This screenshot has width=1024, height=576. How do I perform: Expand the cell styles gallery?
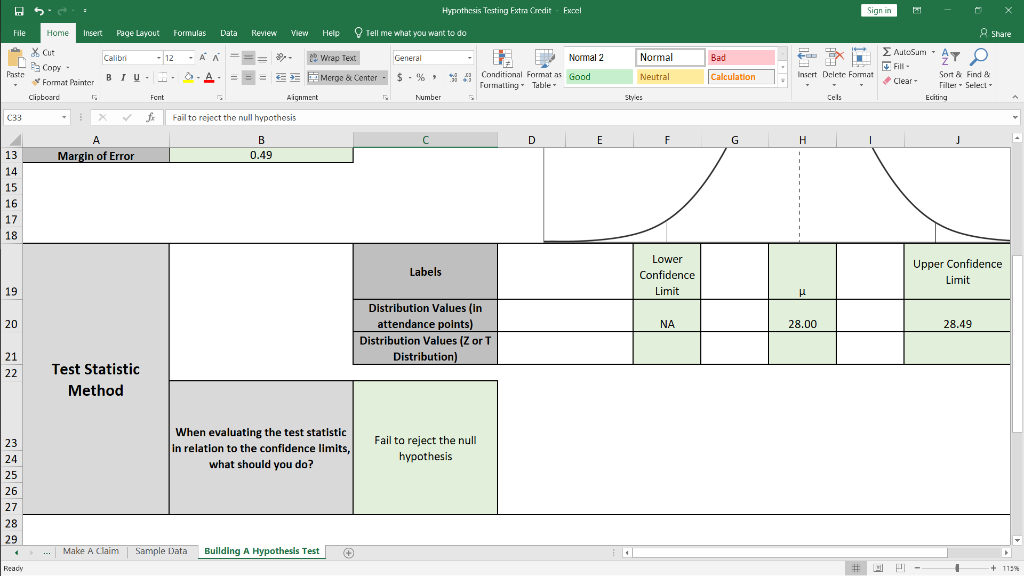[782, 81]
